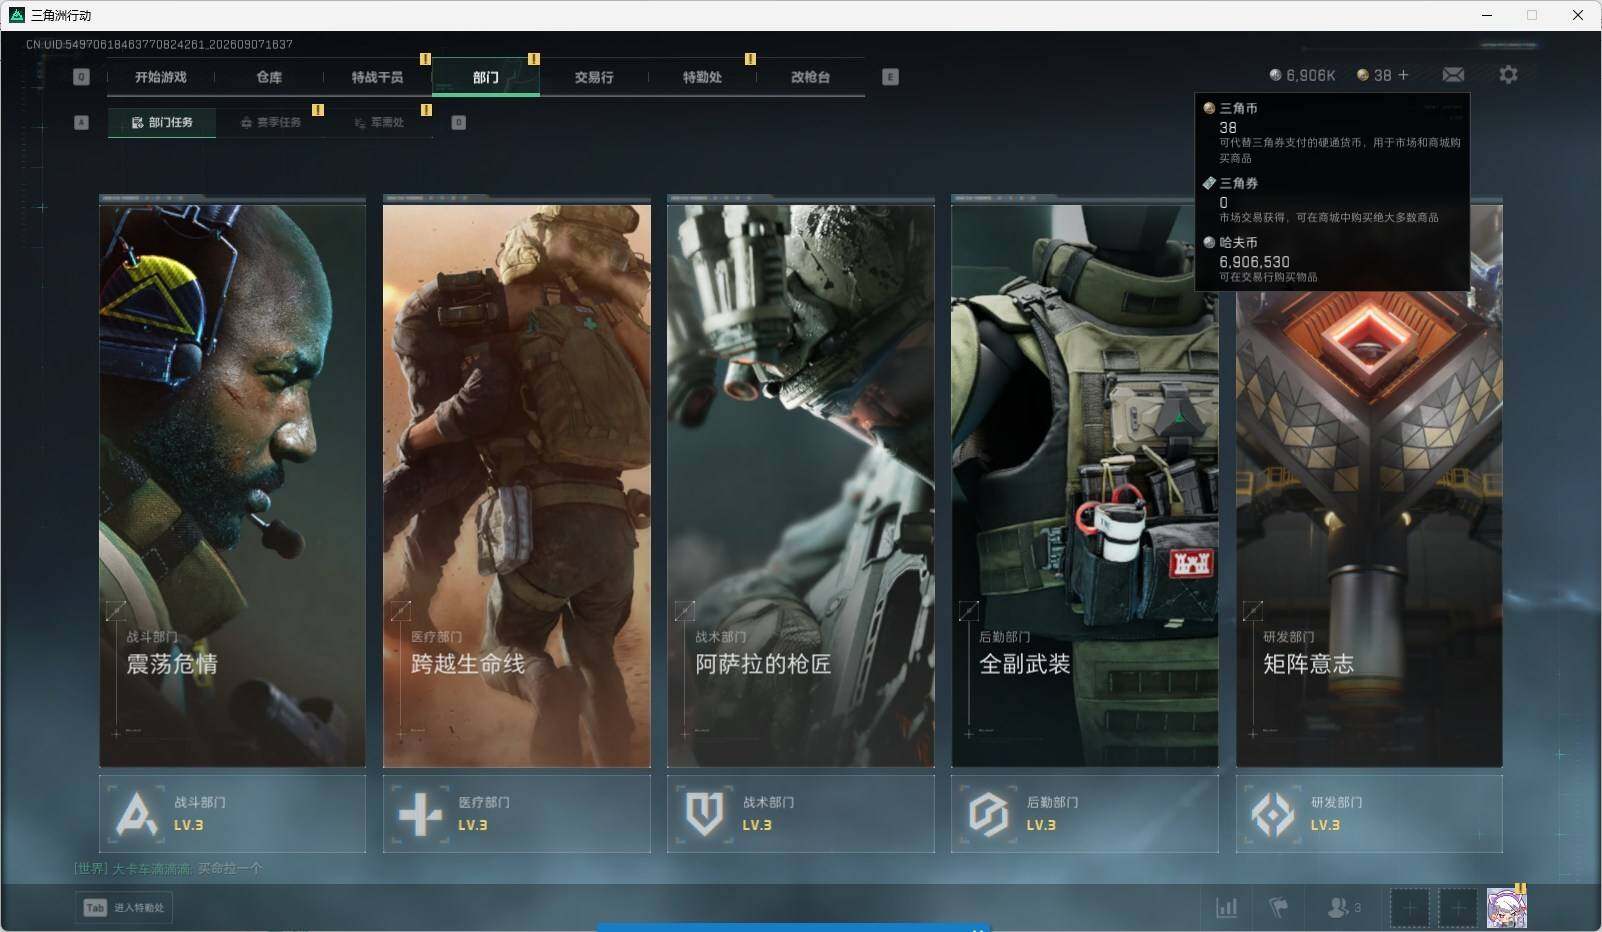This screenshot has height=932, width=1602.
Task: Click the second empty squad slot plus
Action: [x=1458, y=908]
